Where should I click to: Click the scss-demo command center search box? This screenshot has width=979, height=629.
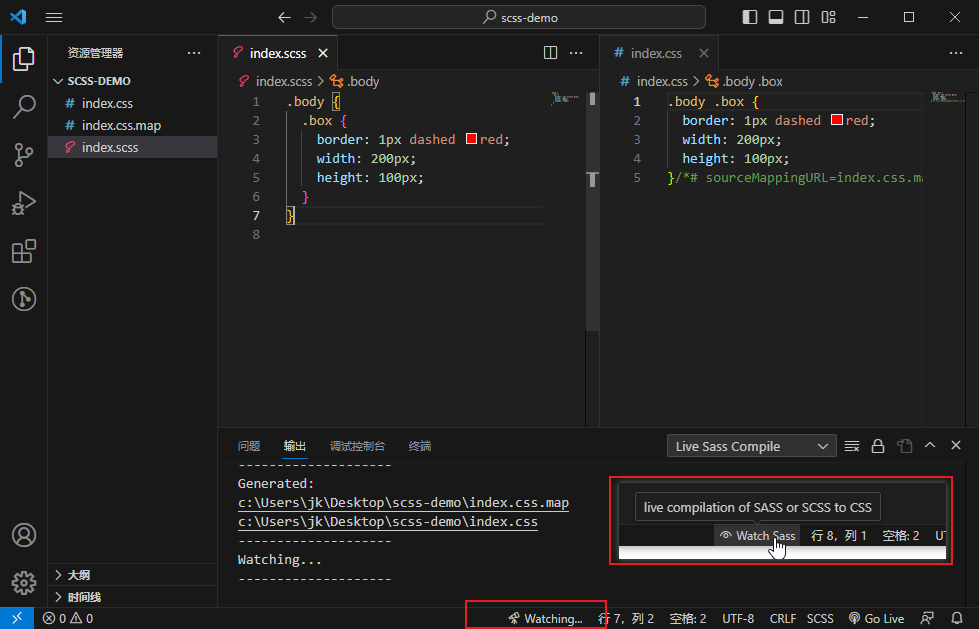click(x=519, y=17)
